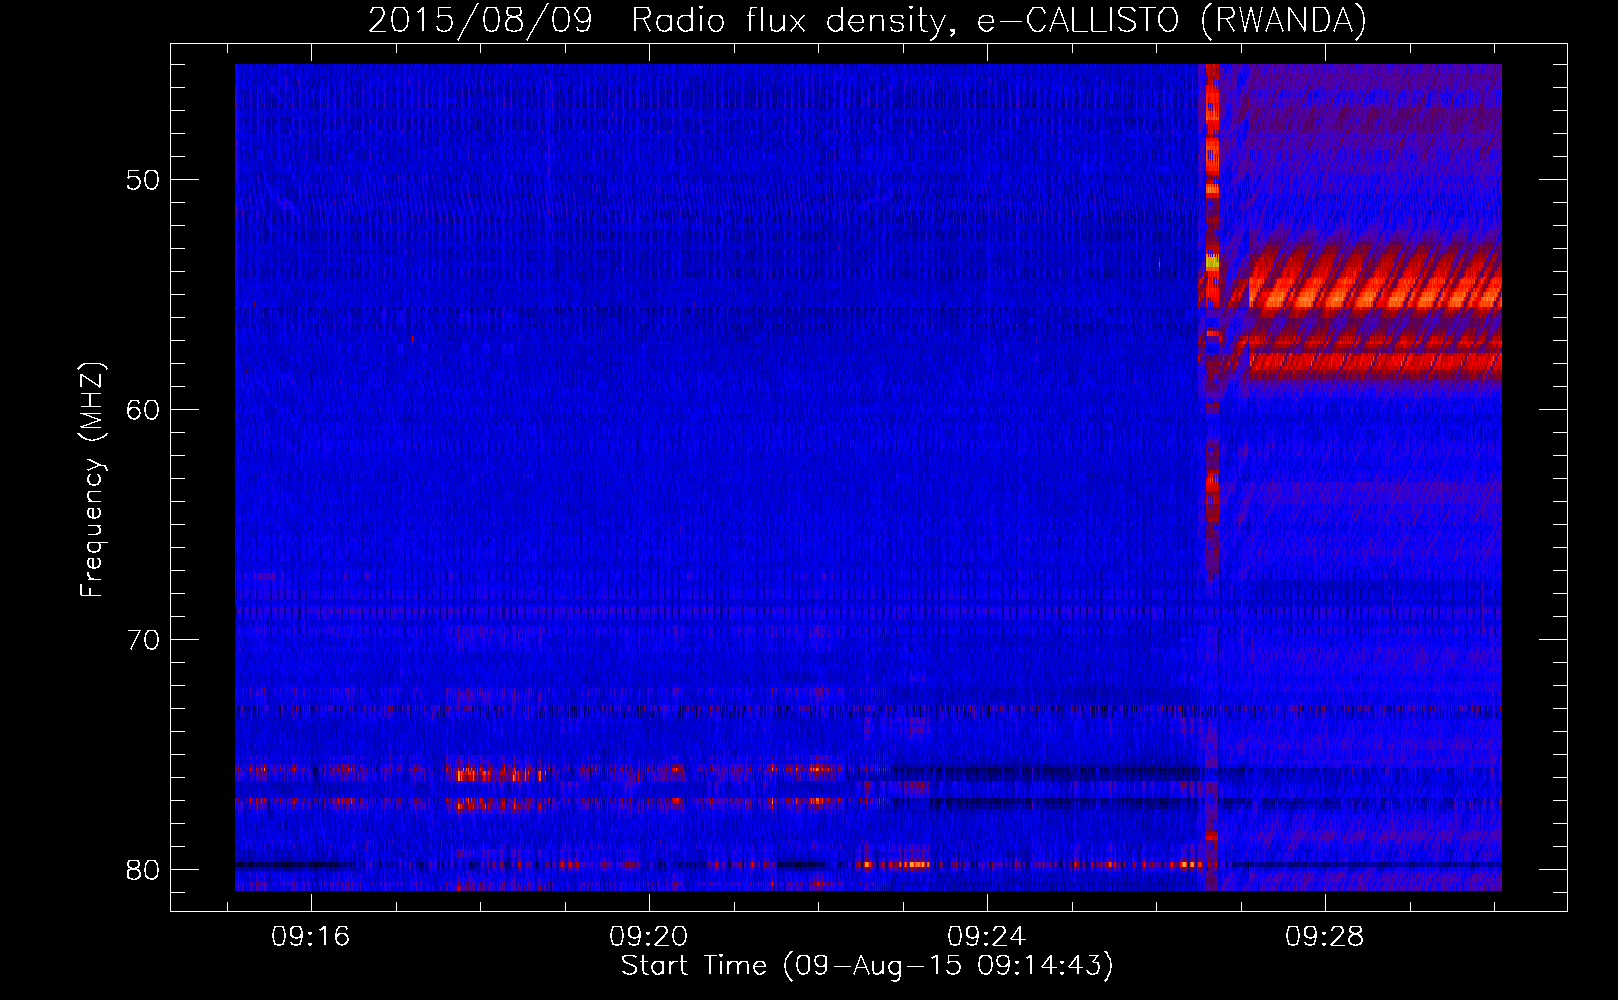1618x1000 pixels.
Task: Click the 09:20 time tick label
Action: tap(649, 937)
